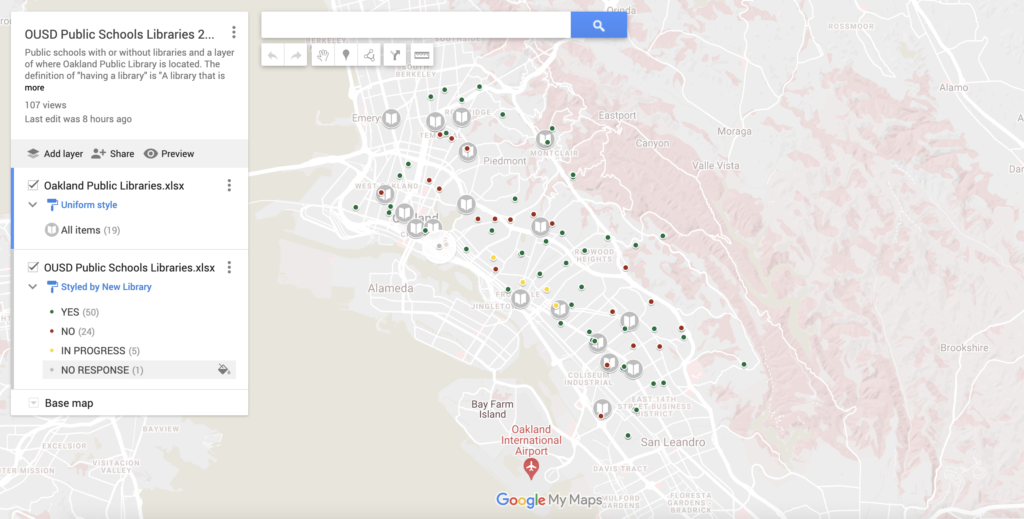Select IN PROGRESS (5) category row
Screen dimensions: 1024x519
tap(139, 351)
